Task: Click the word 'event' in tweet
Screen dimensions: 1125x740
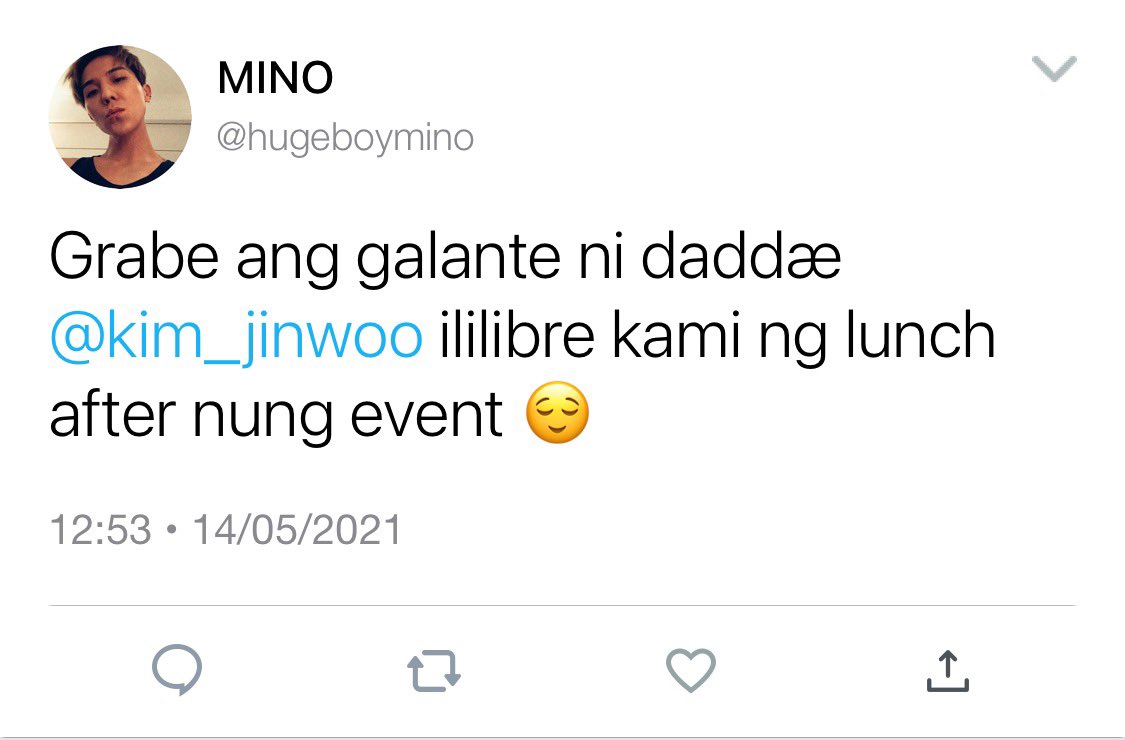Action: [x=426, y=415]
